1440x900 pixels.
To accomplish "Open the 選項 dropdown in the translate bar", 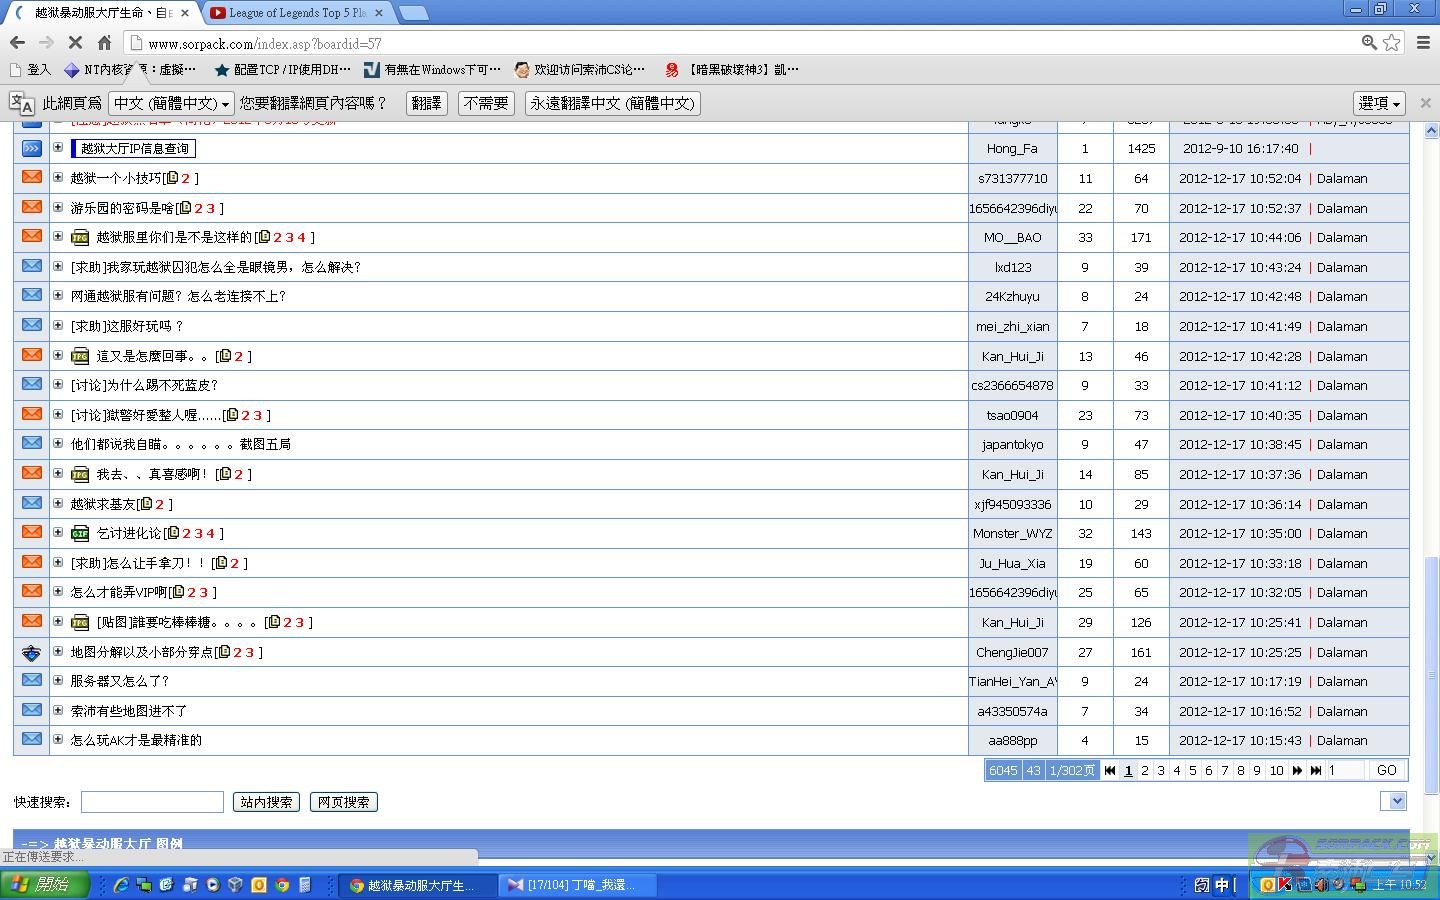I will click(x=1380, y=104).
